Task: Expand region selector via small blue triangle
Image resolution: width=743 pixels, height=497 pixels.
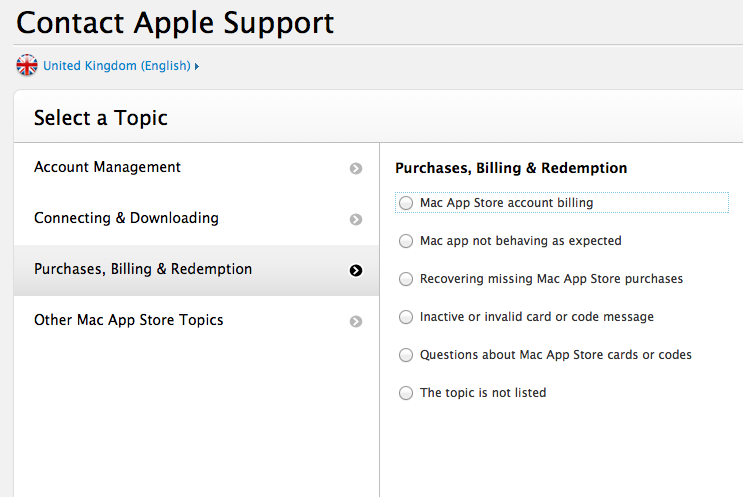Action: 197,66
